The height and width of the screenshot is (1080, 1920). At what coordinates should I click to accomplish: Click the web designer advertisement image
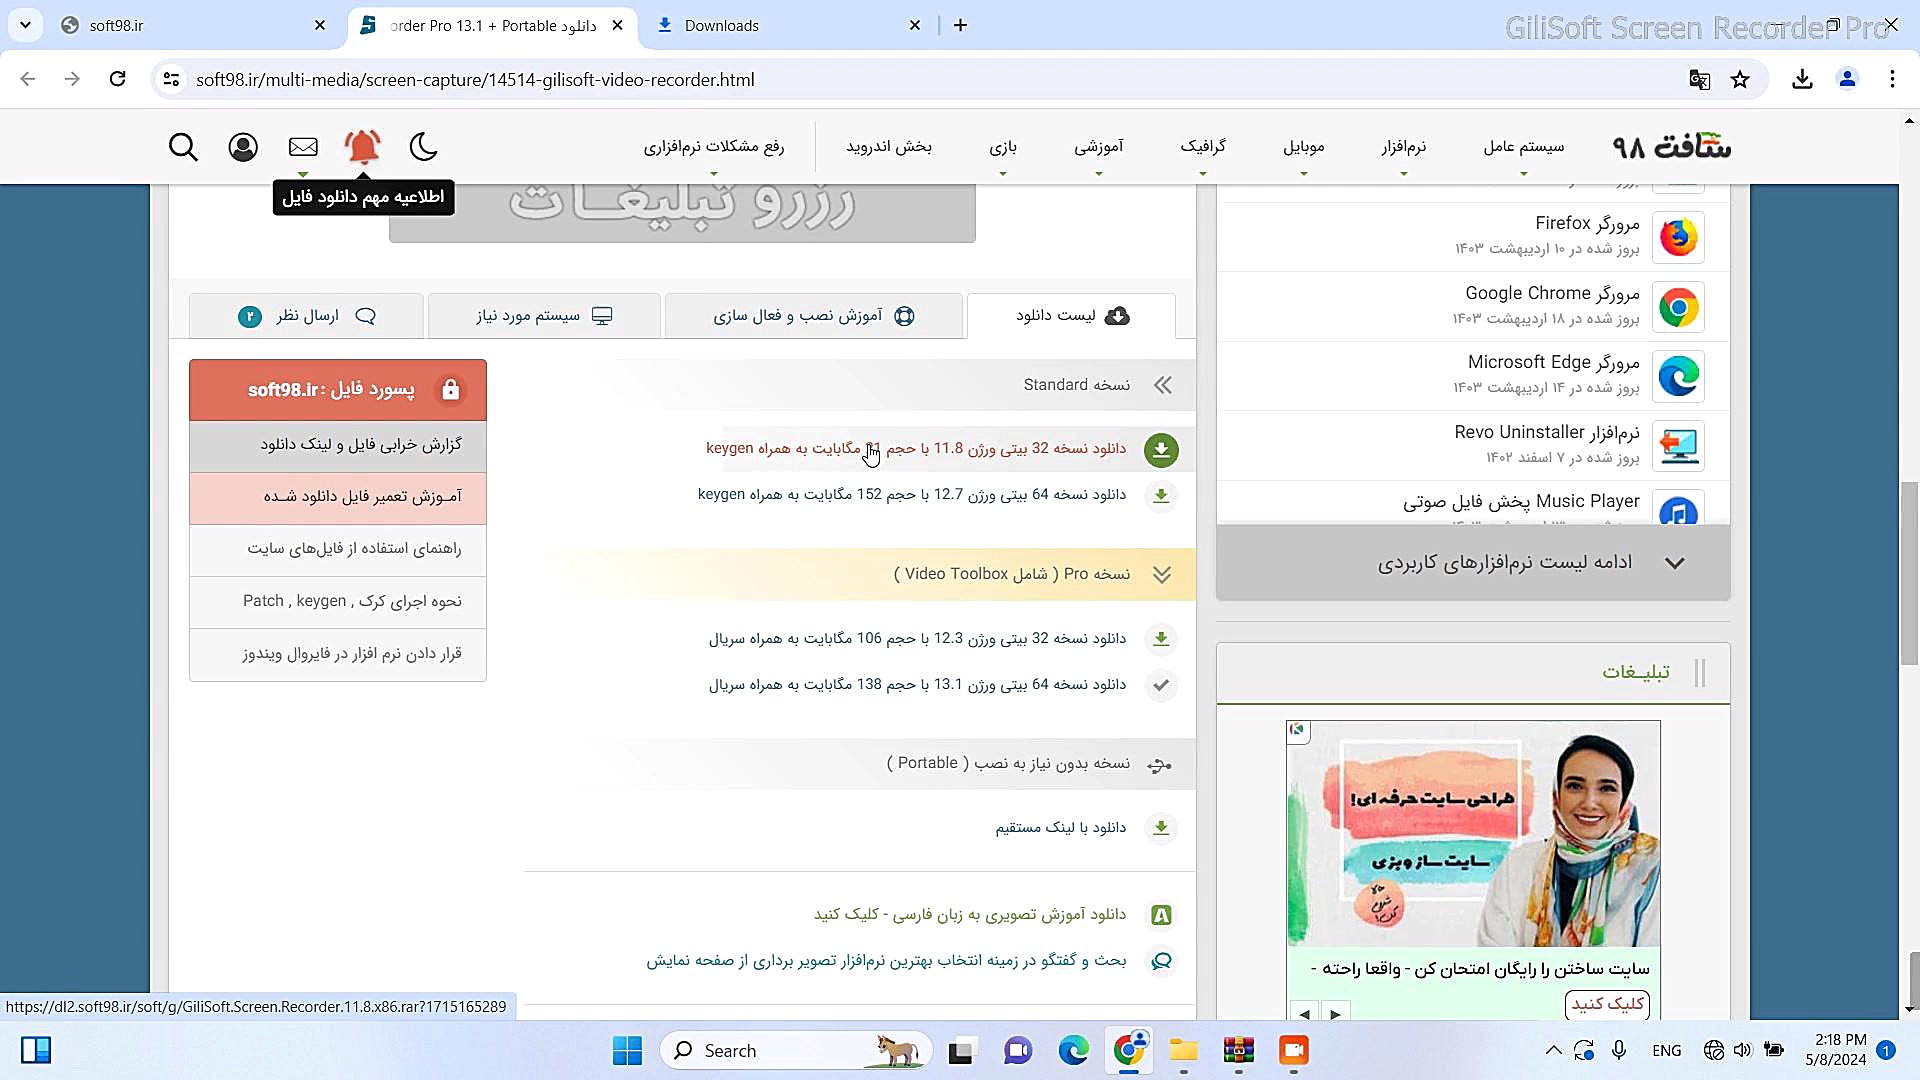click(x=1473, y=834)
